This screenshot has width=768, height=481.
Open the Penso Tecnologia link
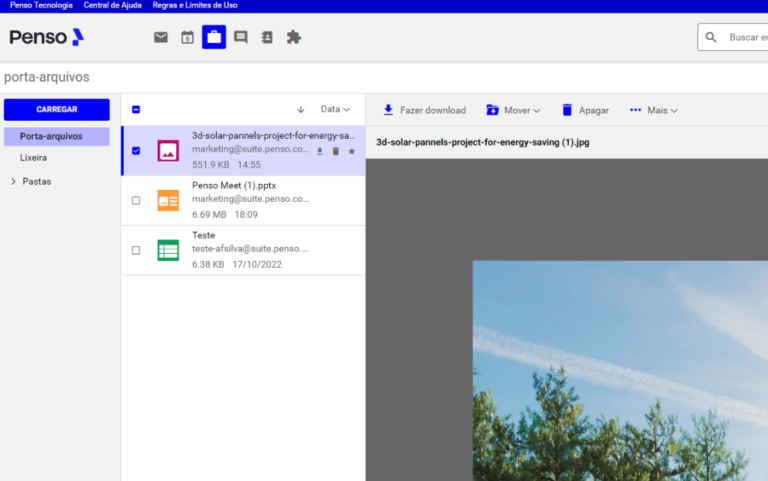tap(41, 5)
